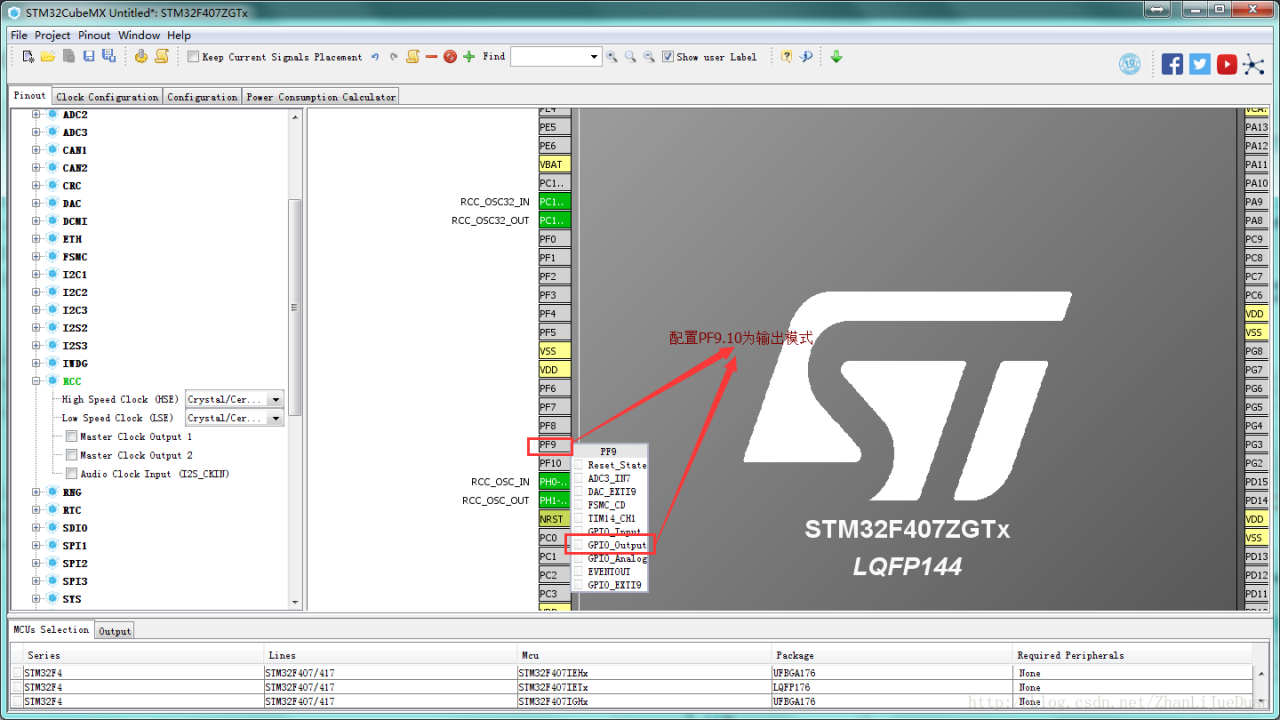Click the Package column header
This screenshot has height=720, width=1280.
(893, 655)
